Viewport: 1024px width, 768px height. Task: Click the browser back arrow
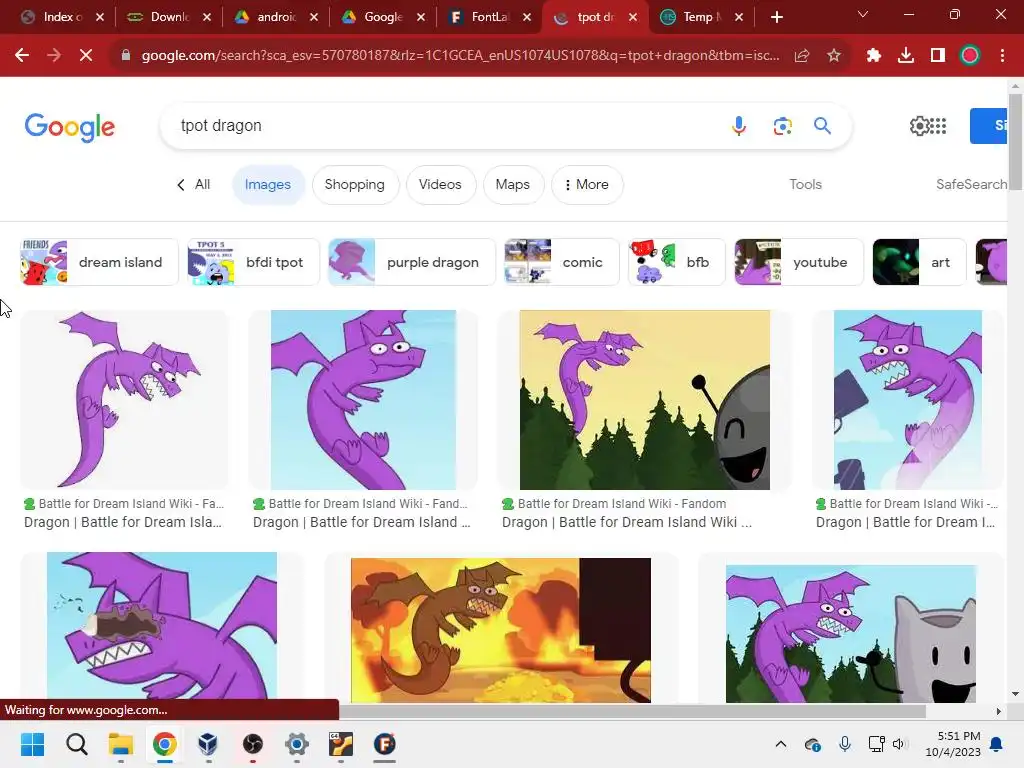pyautogui.click(x=22, y=56)
